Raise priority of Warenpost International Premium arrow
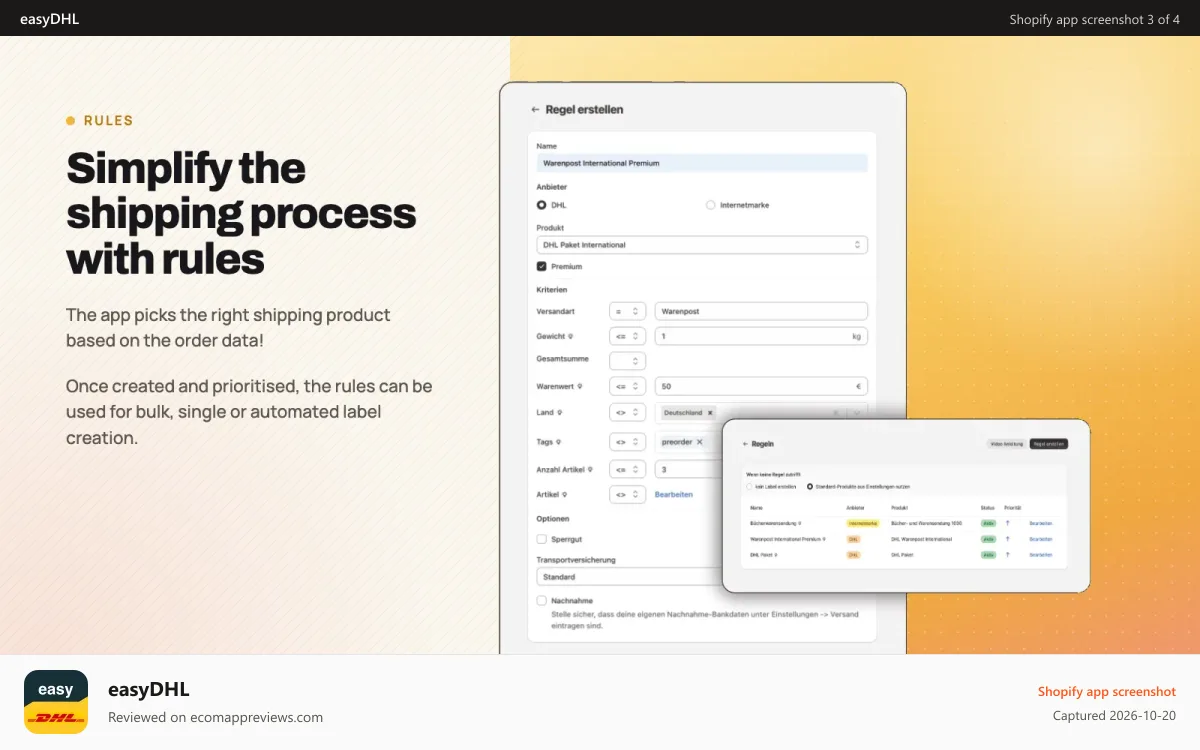1200x750 pixels. (x=1007, y=539)
